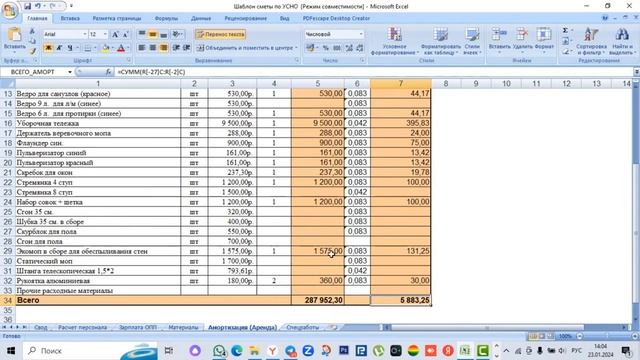This screenshot has width=640, height=360.
Task: Align text left
Action: (142, 48)
